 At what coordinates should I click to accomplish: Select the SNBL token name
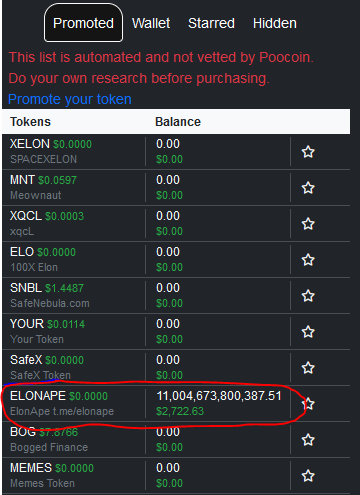(26, 288)
